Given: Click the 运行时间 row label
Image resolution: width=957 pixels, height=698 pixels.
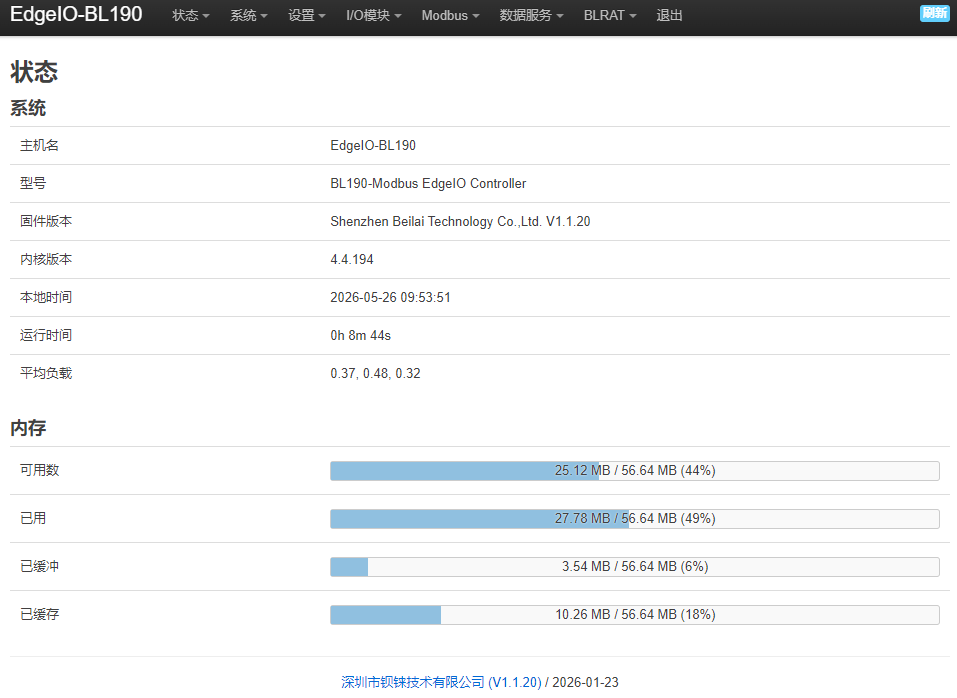Looking at the screenshot, I should 46,336.
